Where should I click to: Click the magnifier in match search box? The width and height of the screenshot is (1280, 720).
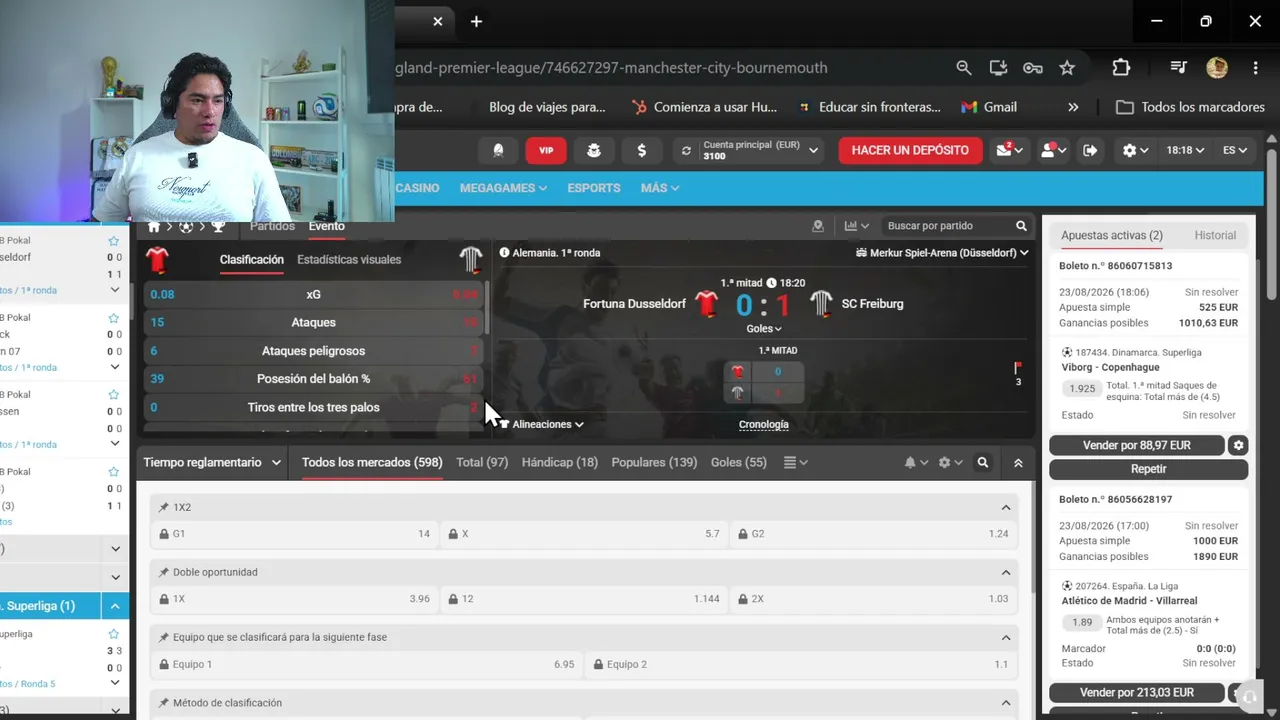coord(1021,226)
